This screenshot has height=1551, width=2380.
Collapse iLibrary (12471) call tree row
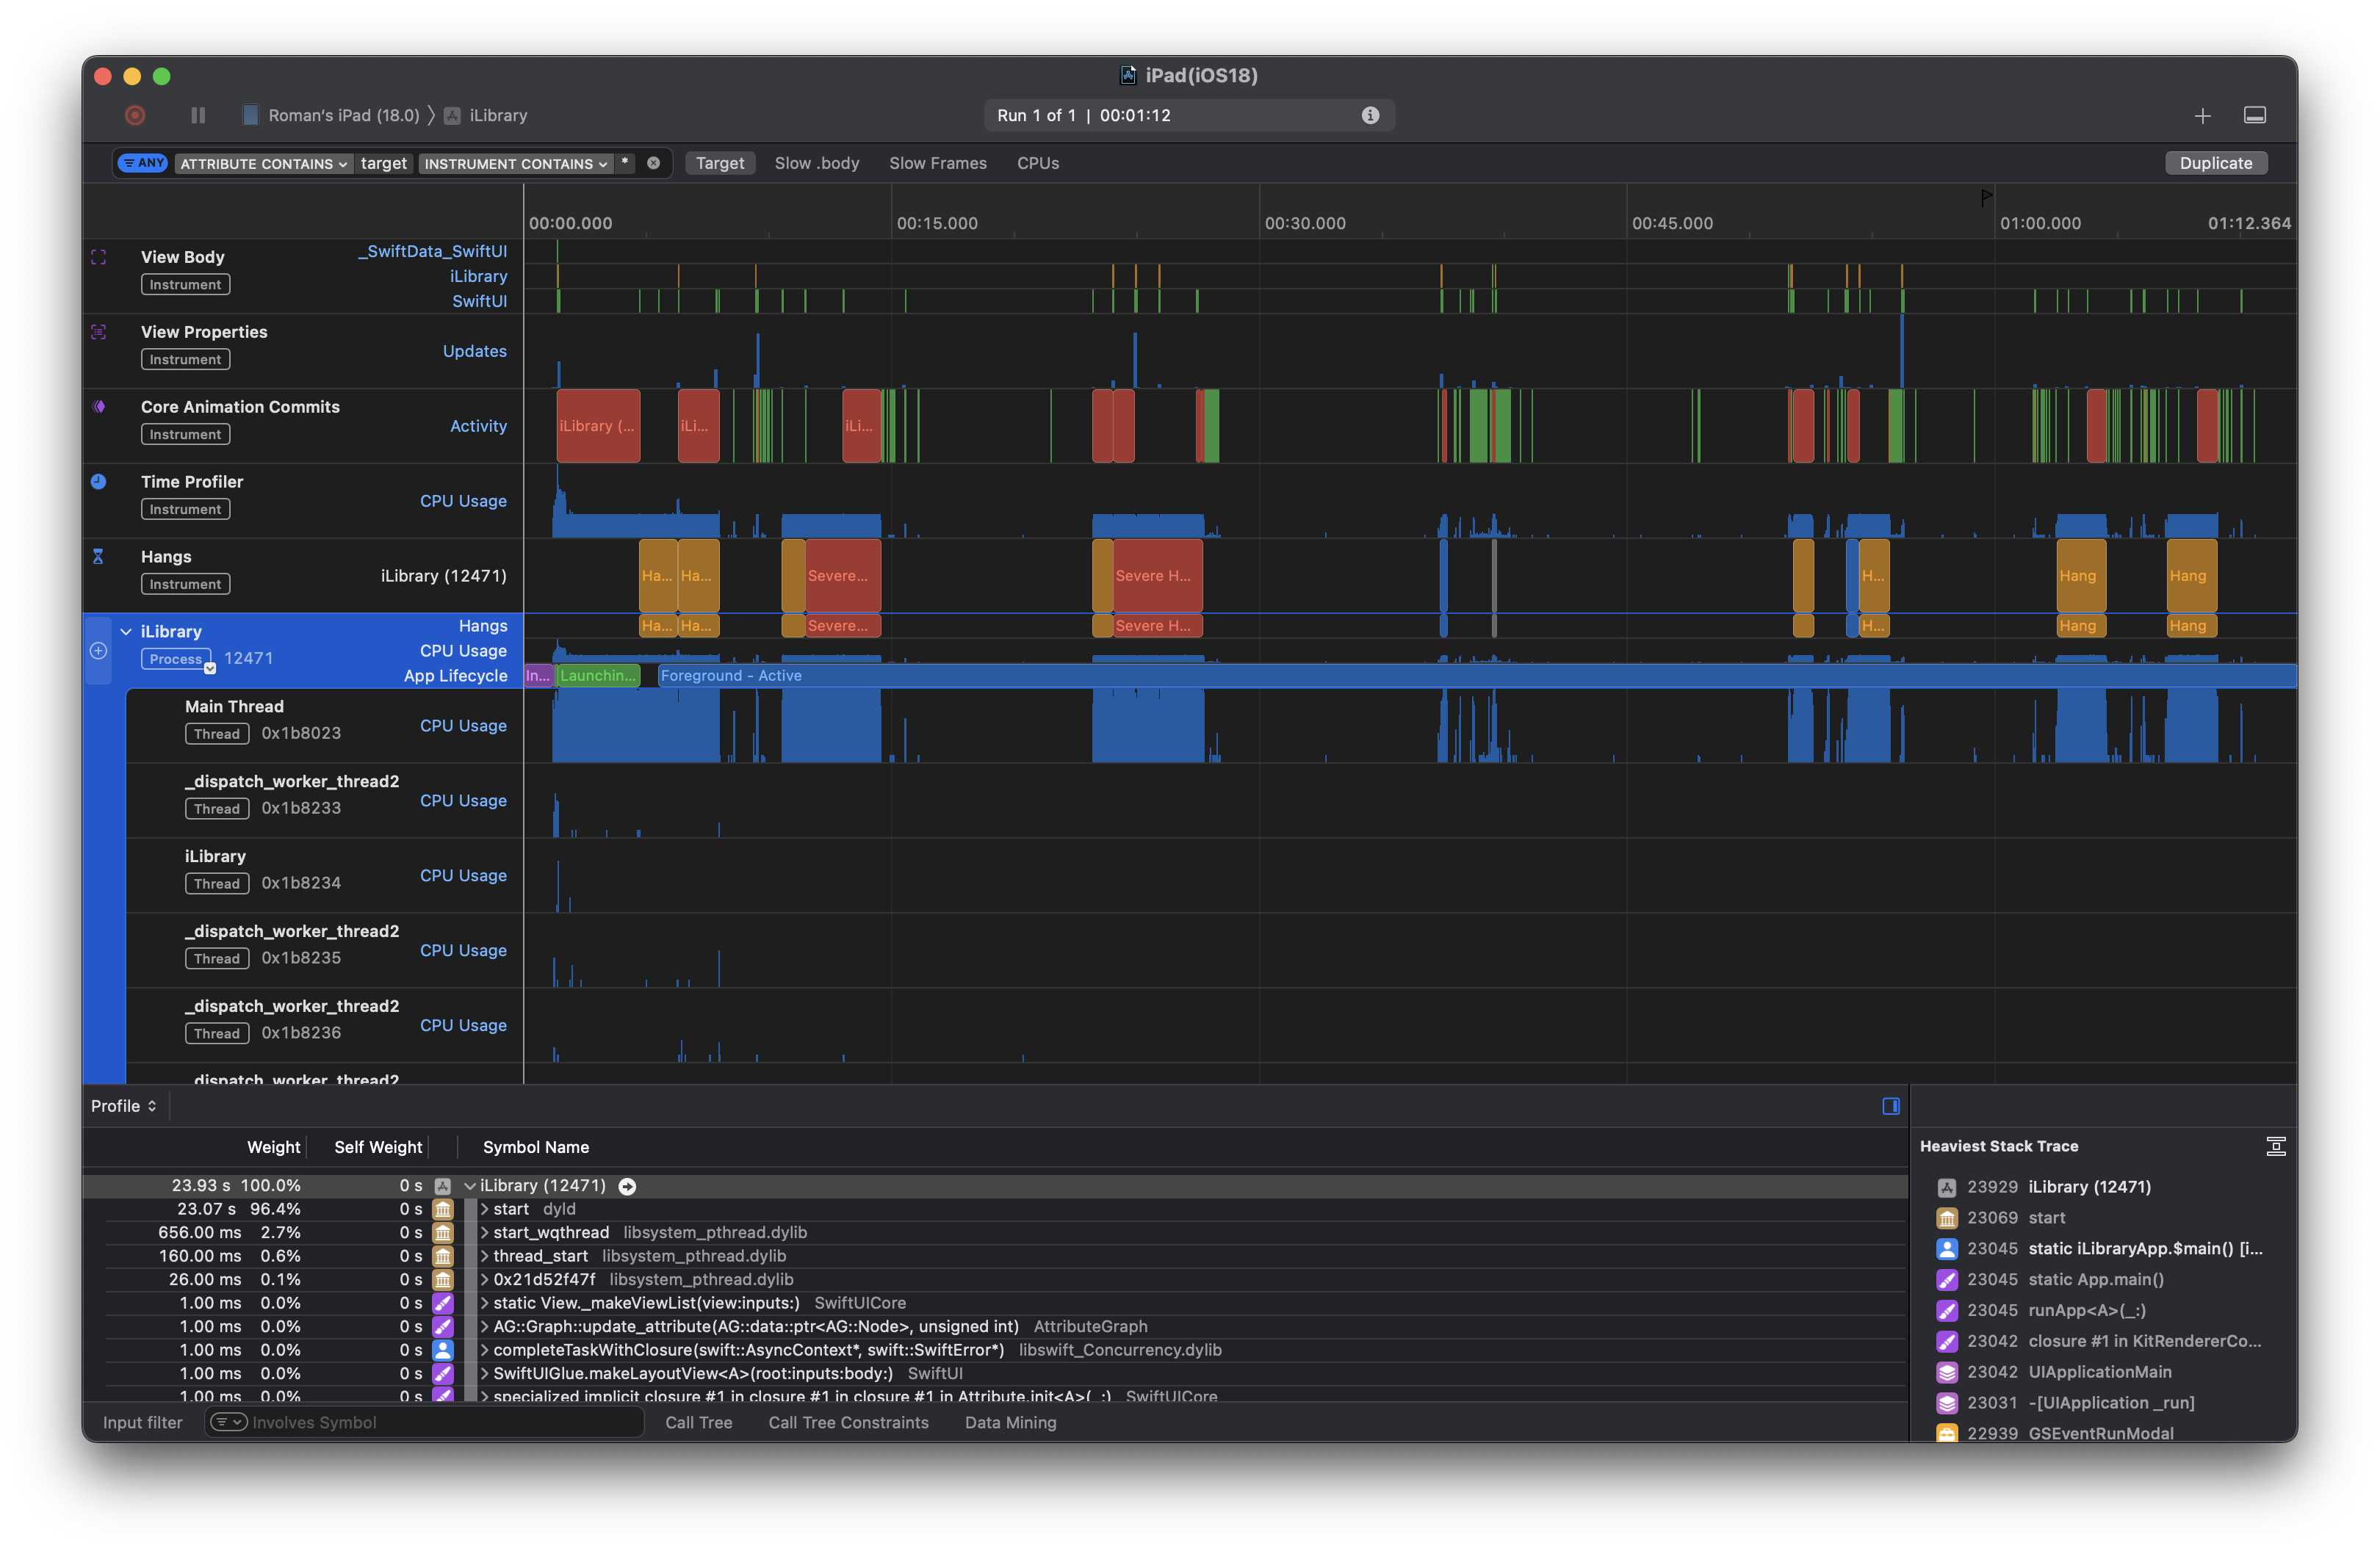pos(470,1186)
